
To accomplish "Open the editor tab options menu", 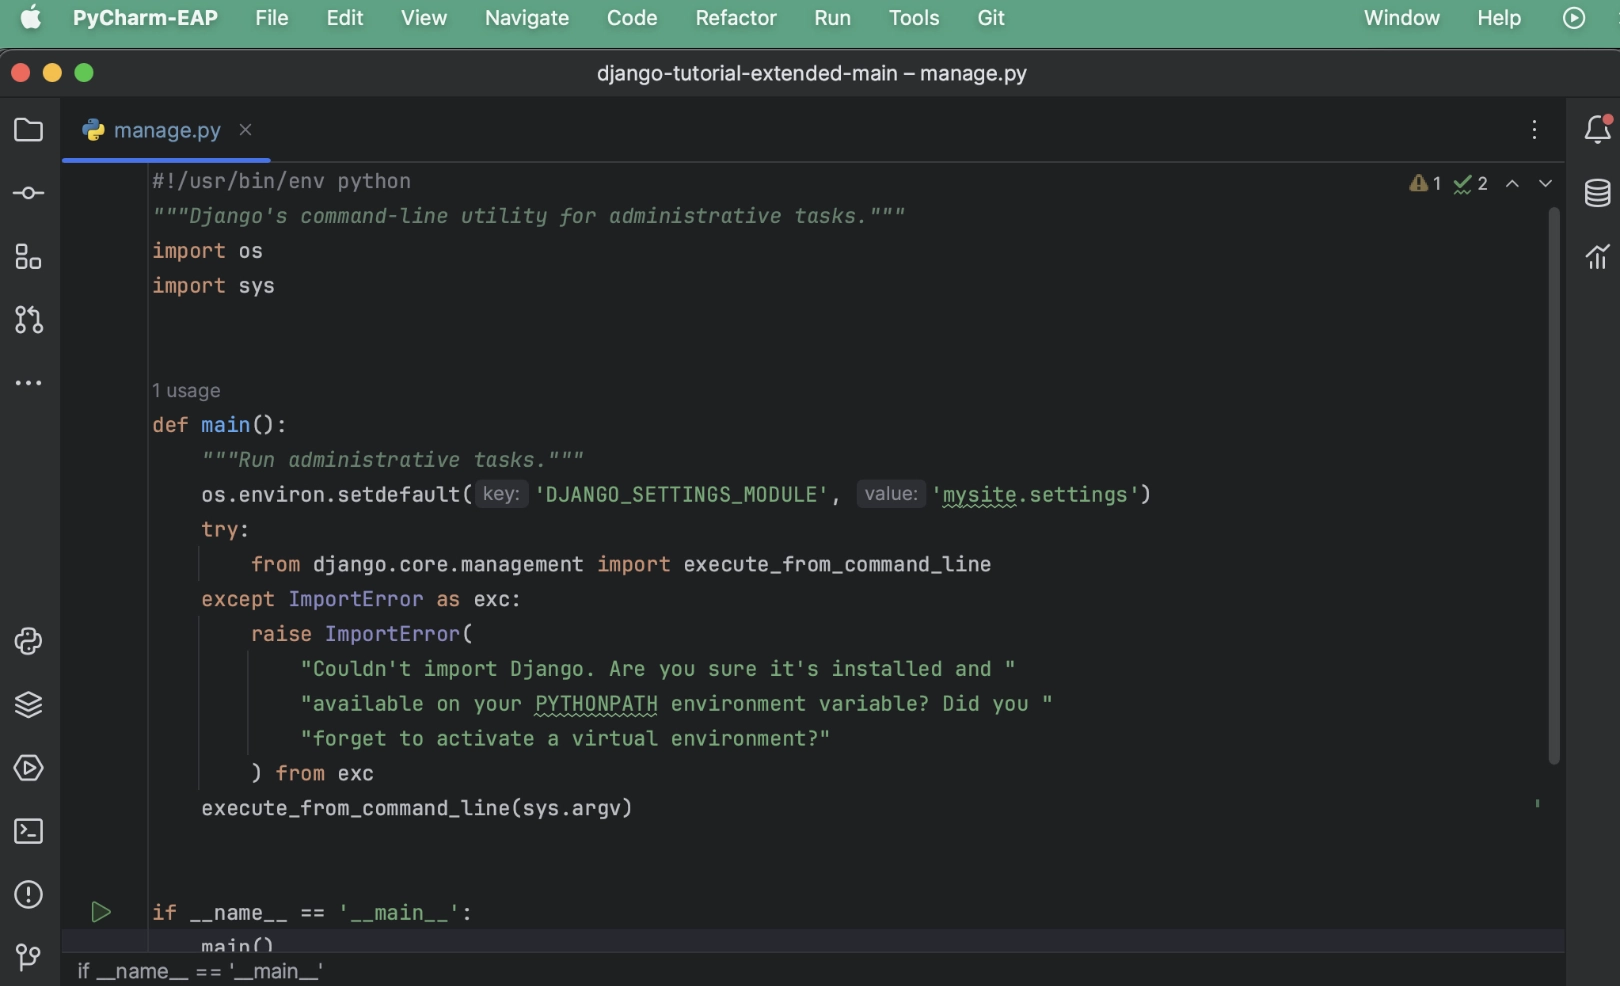I will tap(1534, 130).
